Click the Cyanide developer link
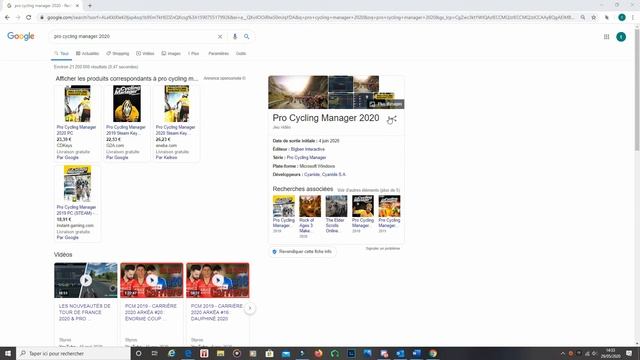The width and height of the screenshot is (640, 360). point(312,174)
